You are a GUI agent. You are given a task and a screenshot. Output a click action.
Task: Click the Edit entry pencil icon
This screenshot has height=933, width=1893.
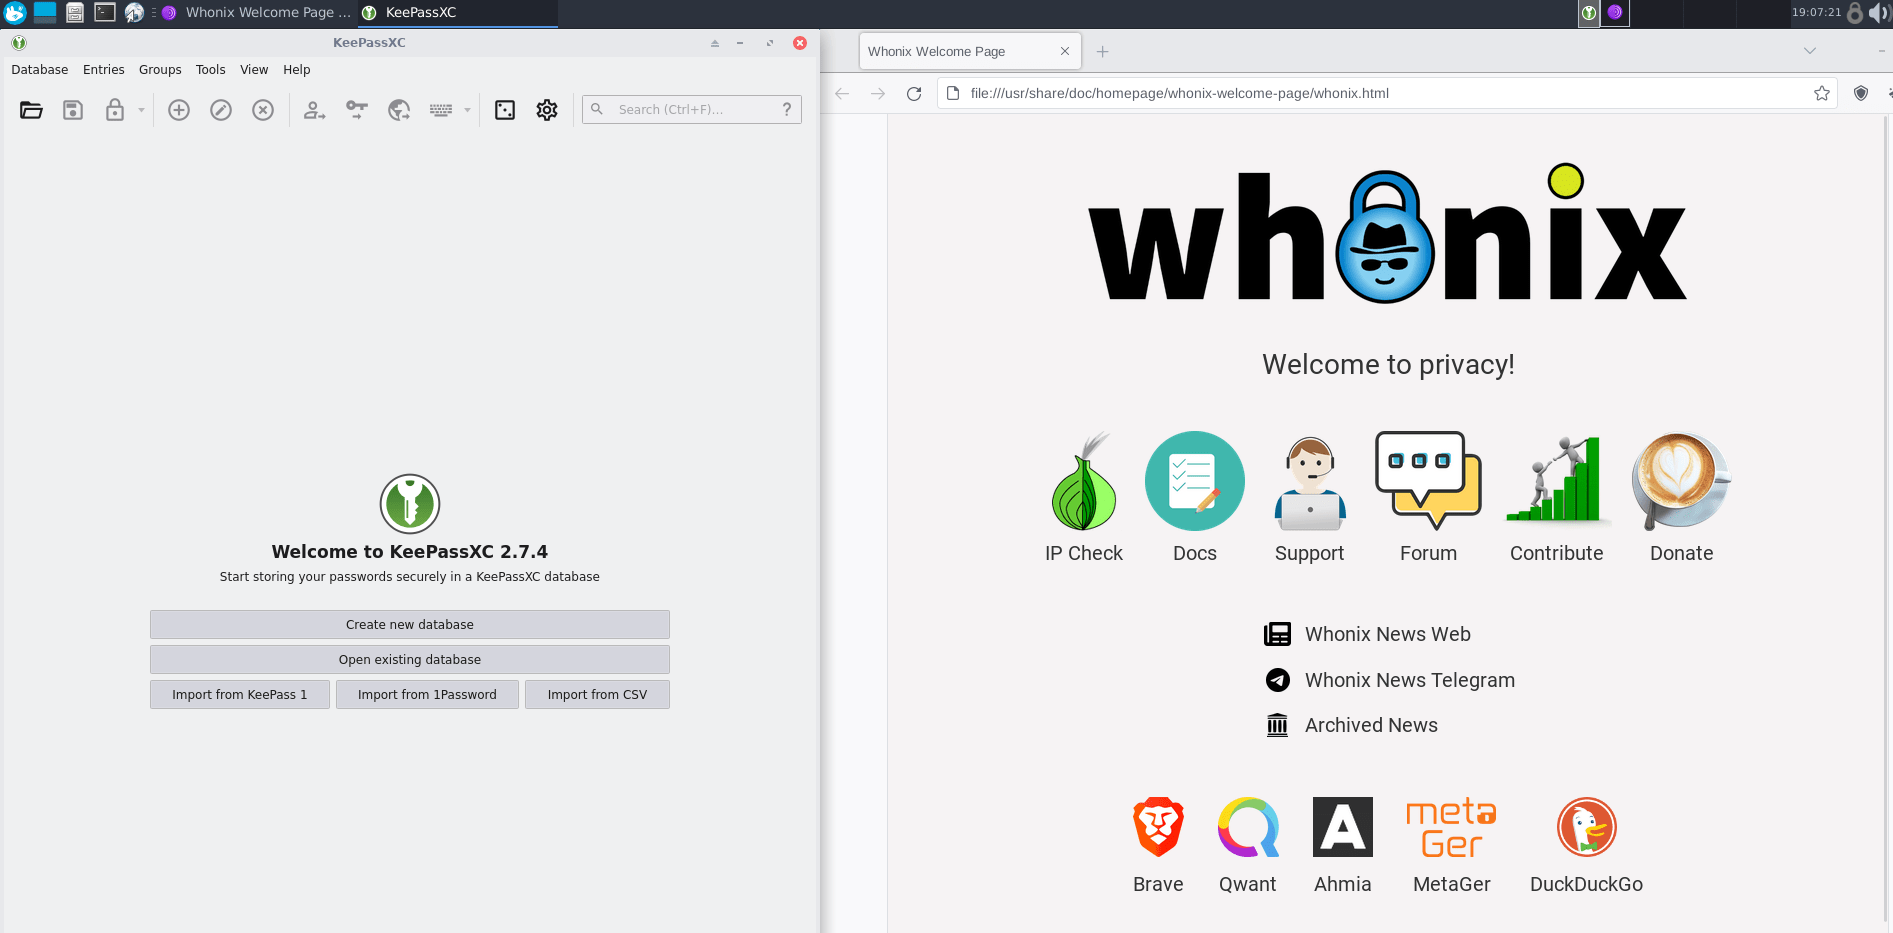221,110
